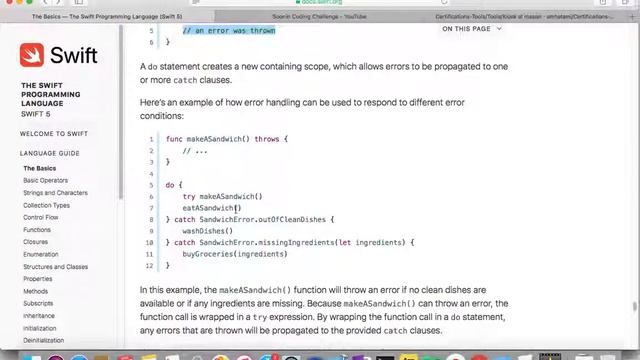Open Enumeration chapter
This screenshot has width=640, height=360.
click(41, 254)
